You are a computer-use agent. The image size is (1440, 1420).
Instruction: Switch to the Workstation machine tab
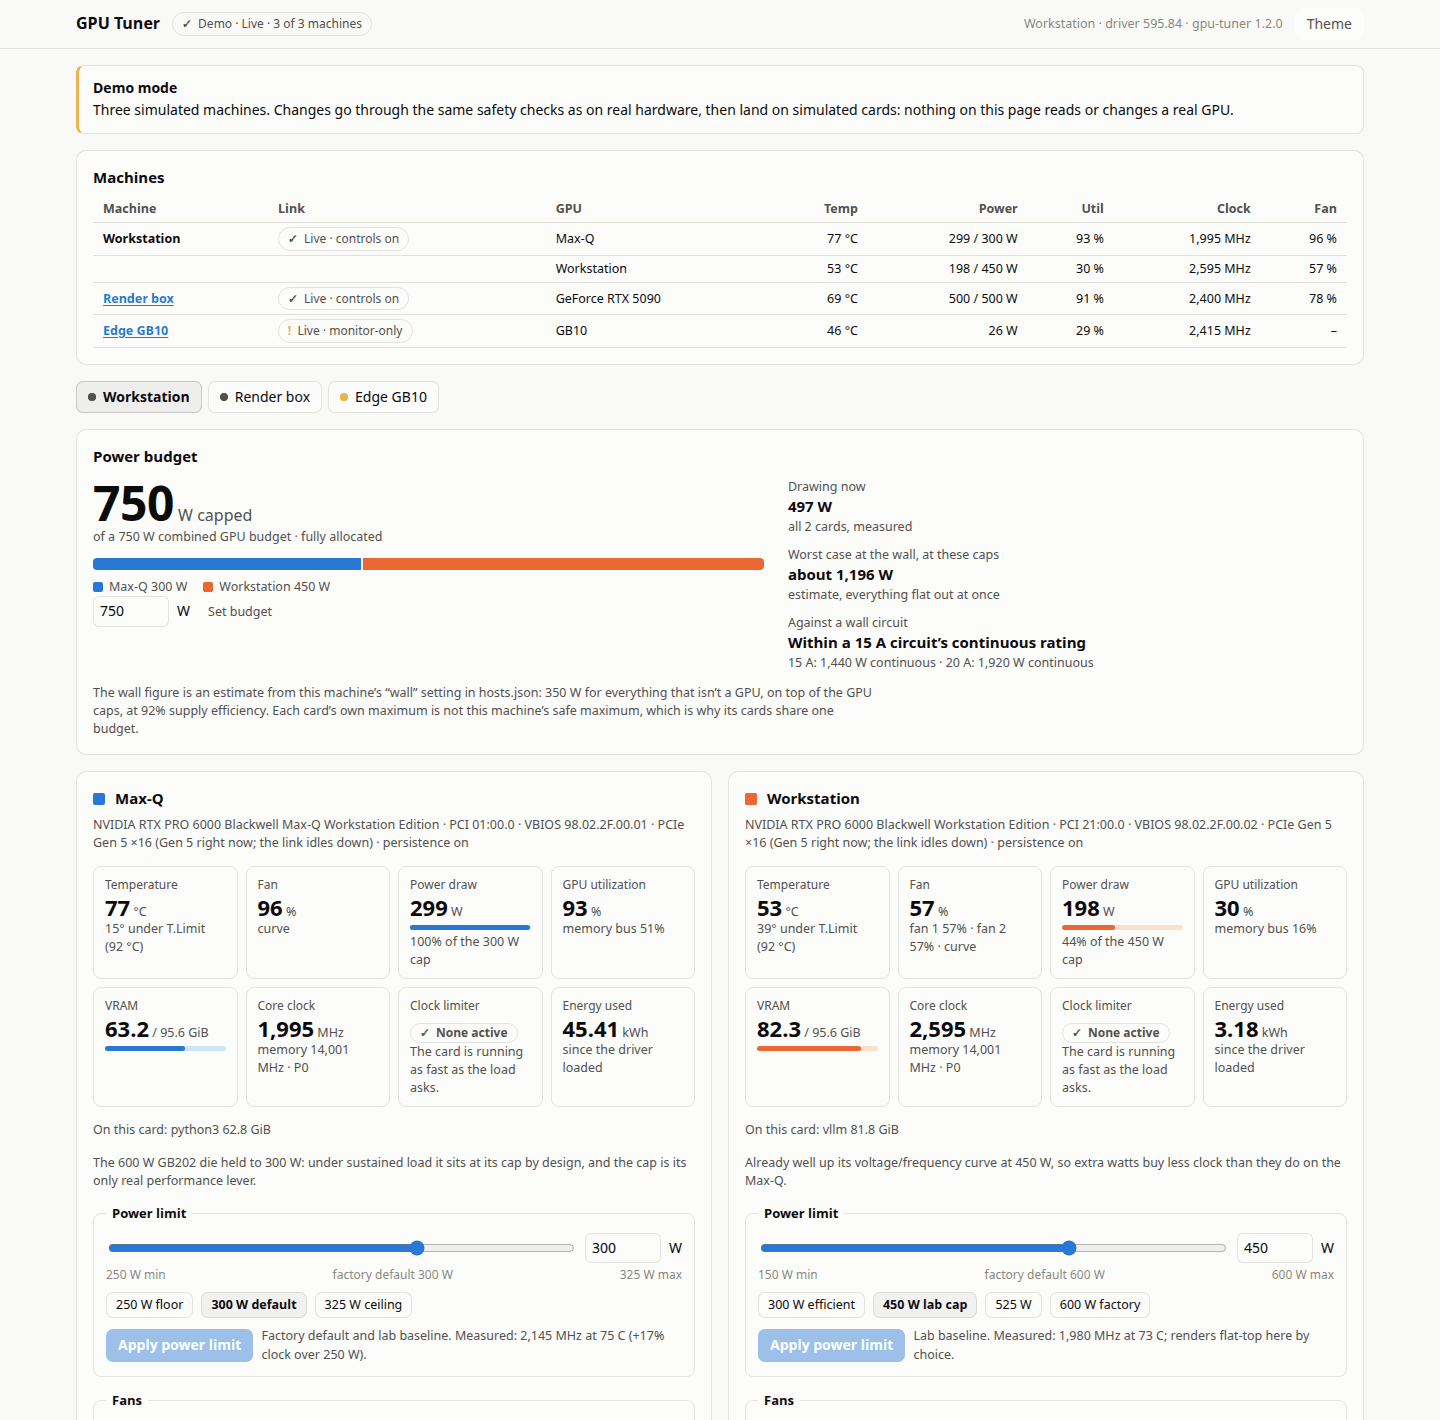click(139, 397)
